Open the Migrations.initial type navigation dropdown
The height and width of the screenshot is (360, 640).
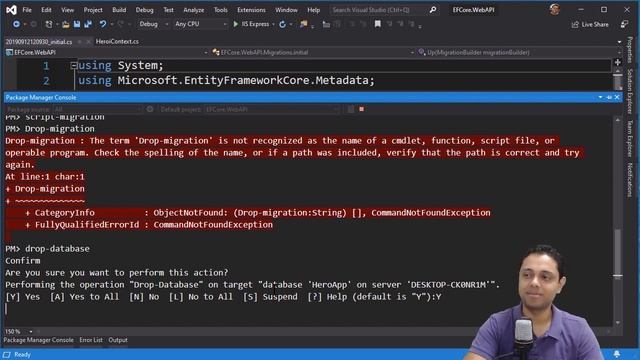[313, 52]
